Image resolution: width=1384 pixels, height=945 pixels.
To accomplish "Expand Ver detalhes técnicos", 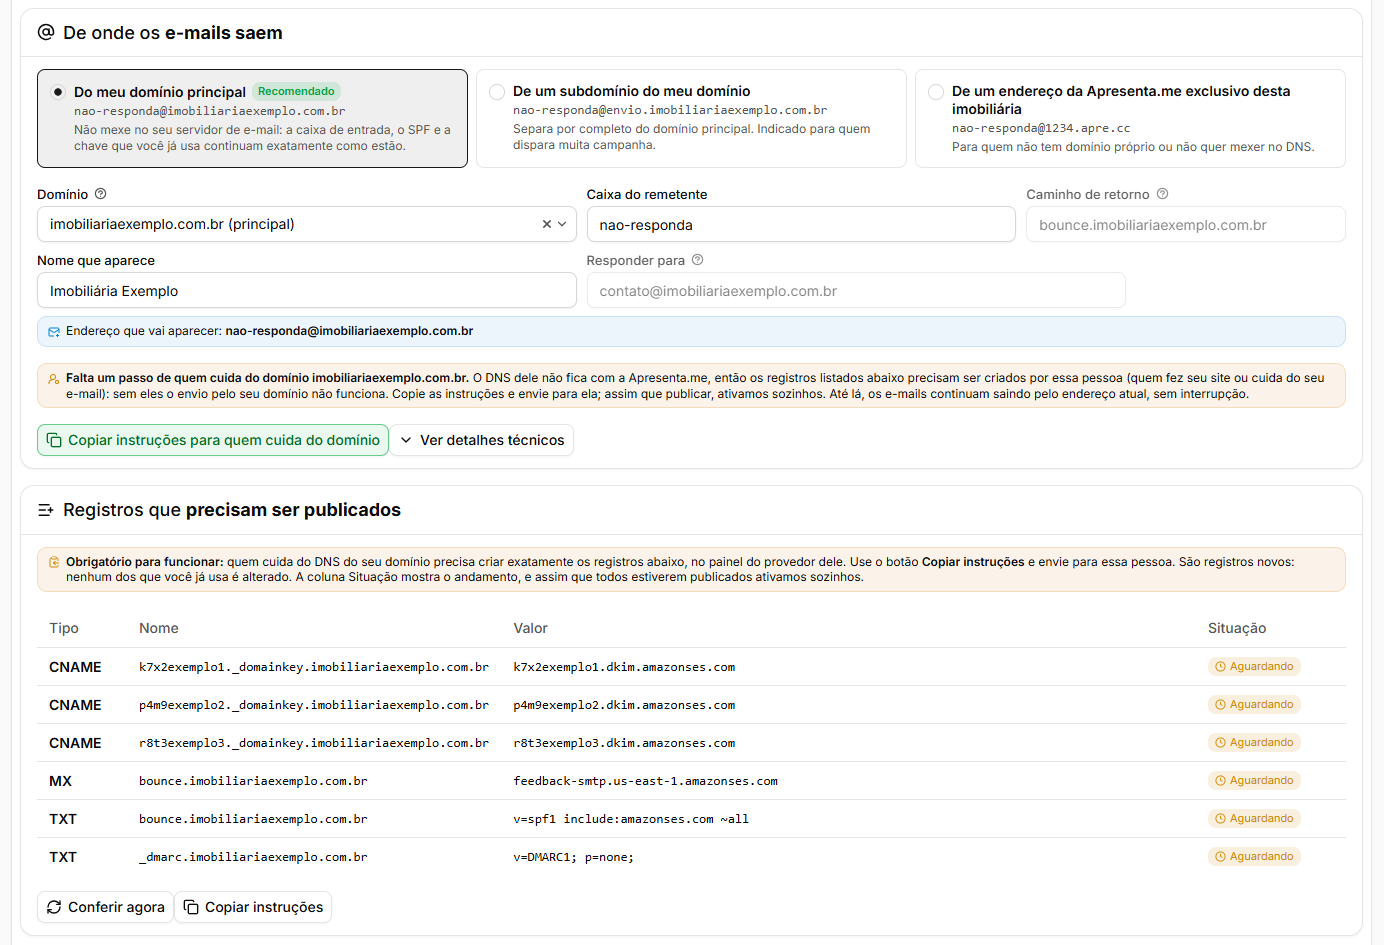I will pos(482,440).
